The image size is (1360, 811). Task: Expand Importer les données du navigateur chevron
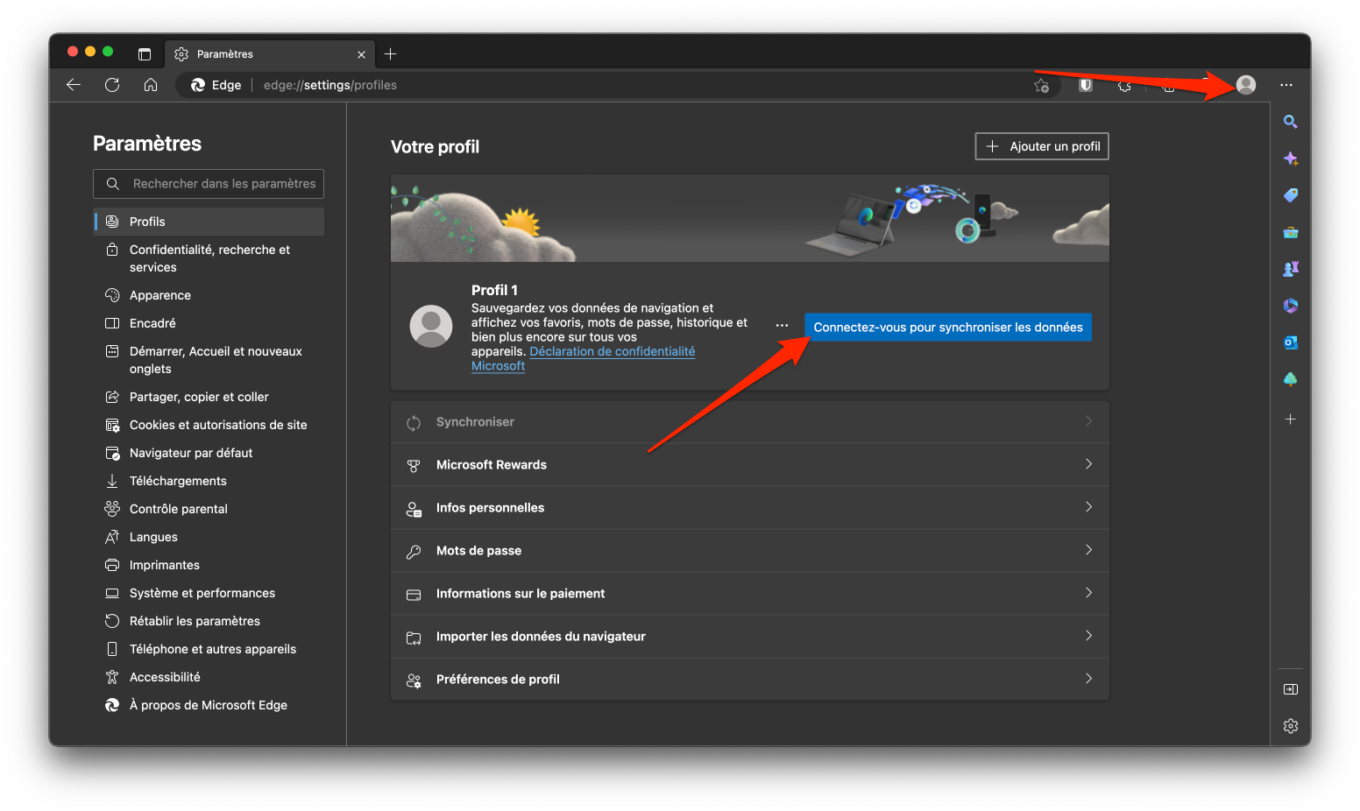(x=1089, y=636)
